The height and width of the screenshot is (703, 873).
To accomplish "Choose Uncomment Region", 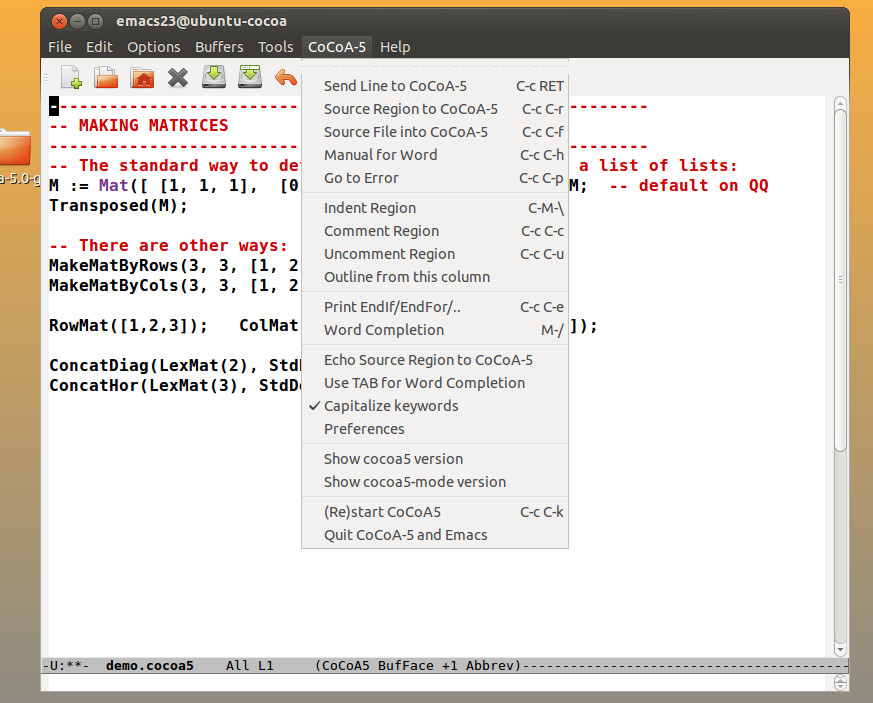I will point(434,254).
